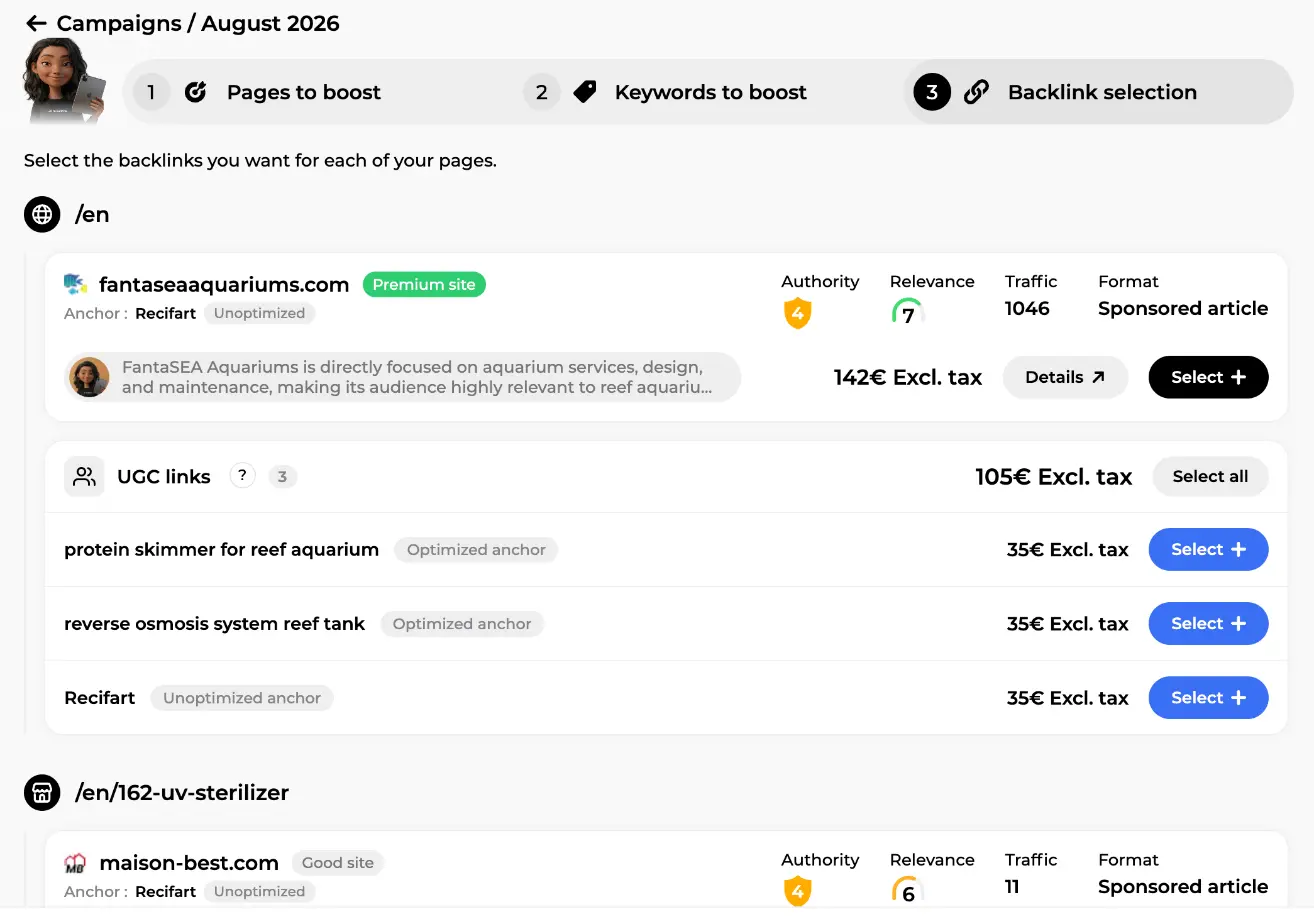This screenshot has height=924, width=1314.
Task: Click the shop icon next to /en/162-uv-sterilizer
Action: tap(42, 792)
